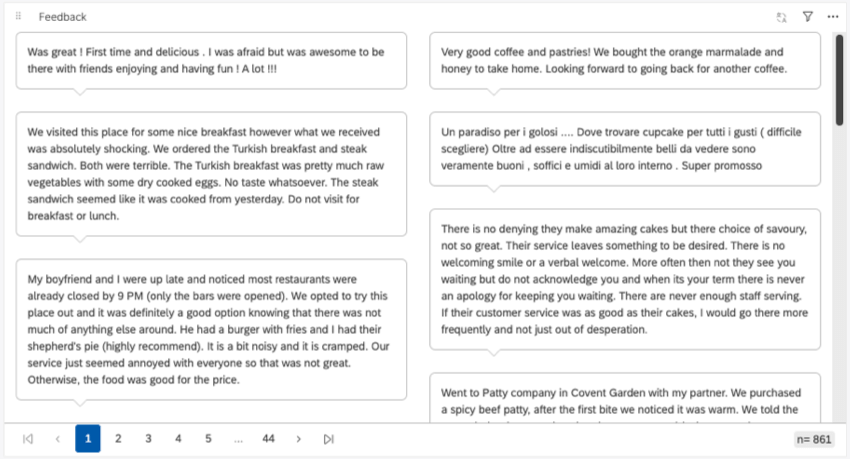Viewport: 850px width, 459px height.
Task: Open page 3 of the feedback list
Action: point(148,439)
